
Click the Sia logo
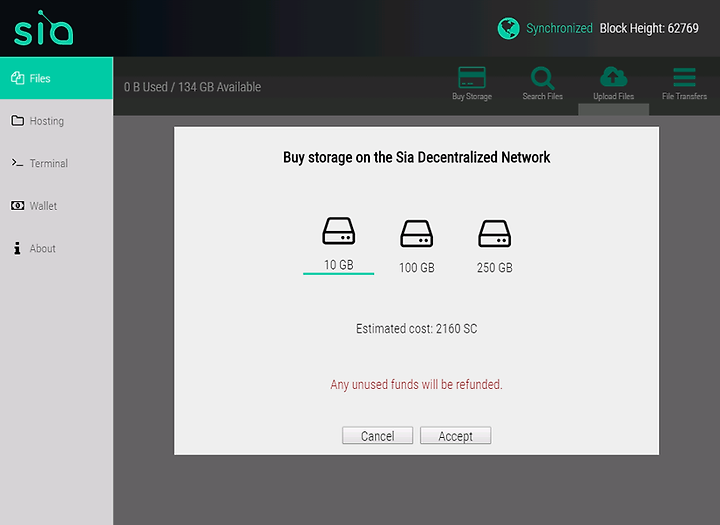43,28
